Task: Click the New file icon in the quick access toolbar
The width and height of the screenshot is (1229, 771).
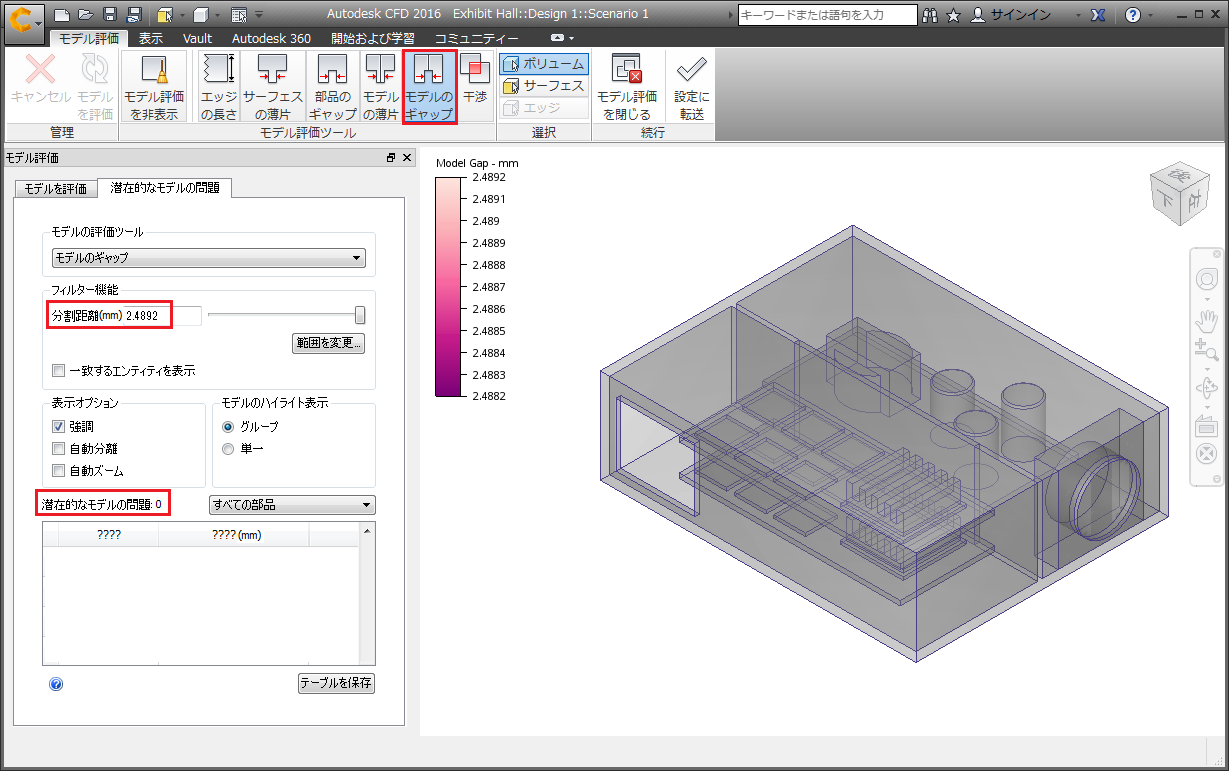Action: coord(61,15)
